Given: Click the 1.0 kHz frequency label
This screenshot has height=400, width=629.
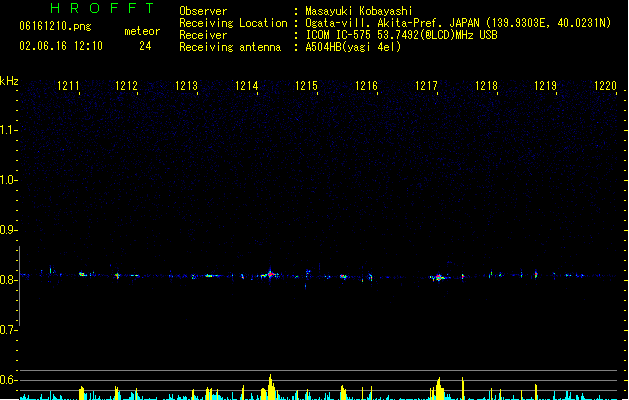Looking at the screenshot, I should point(9,179).
